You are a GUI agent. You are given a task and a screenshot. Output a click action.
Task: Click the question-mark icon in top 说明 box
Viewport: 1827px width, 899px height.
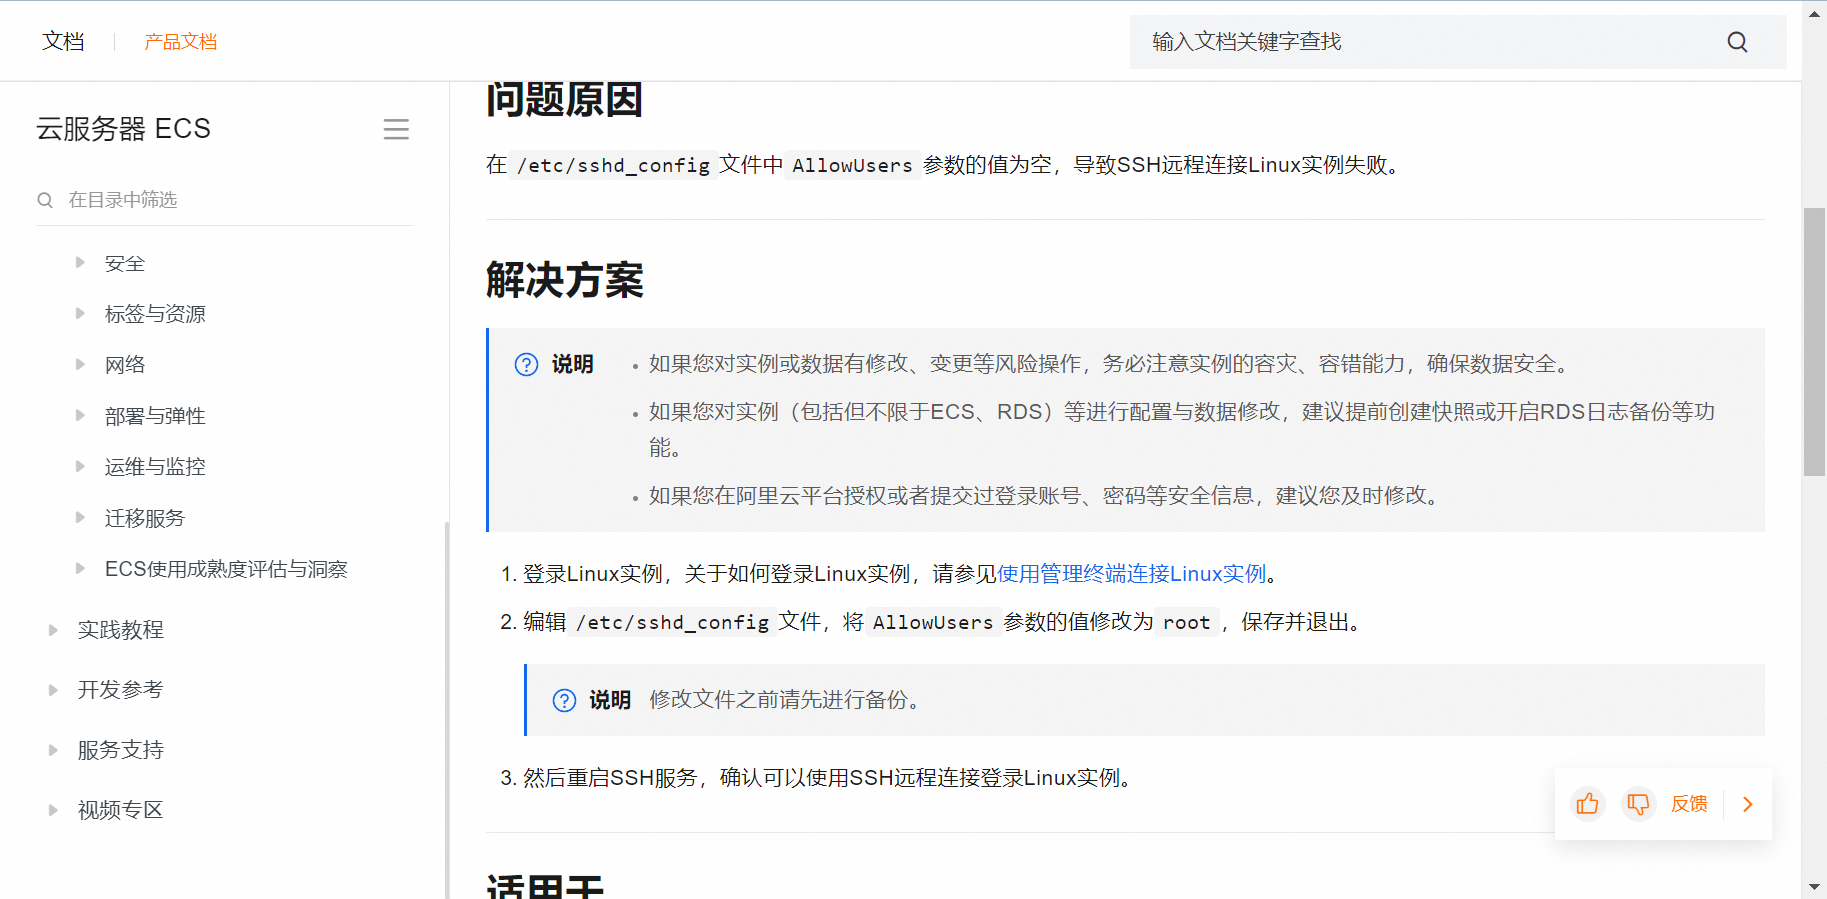coord(526,364)
